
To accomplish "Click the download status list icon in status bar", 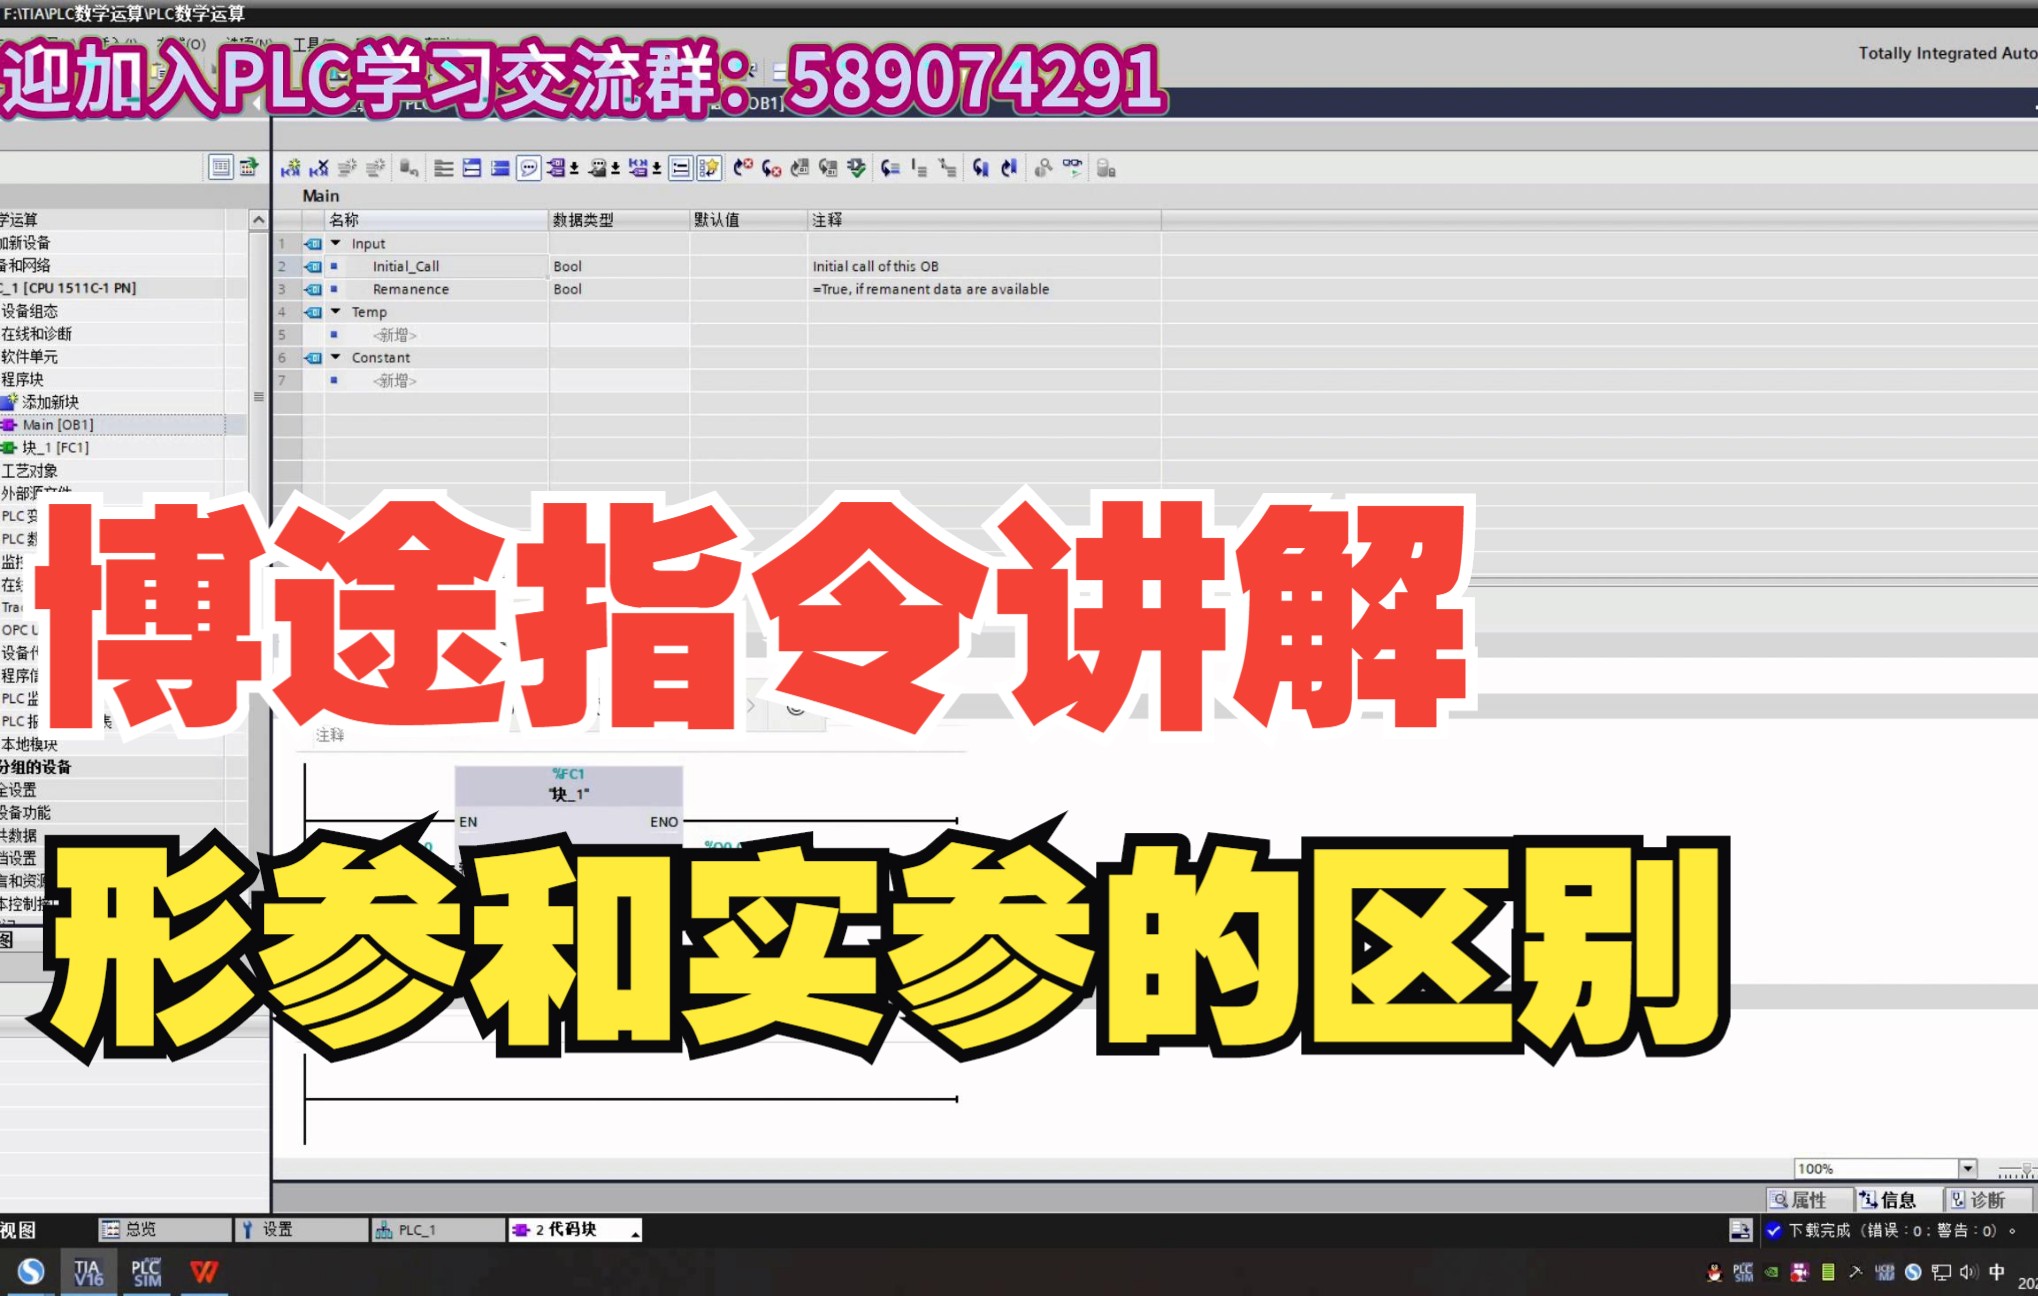I will tap(1740, 1230).
